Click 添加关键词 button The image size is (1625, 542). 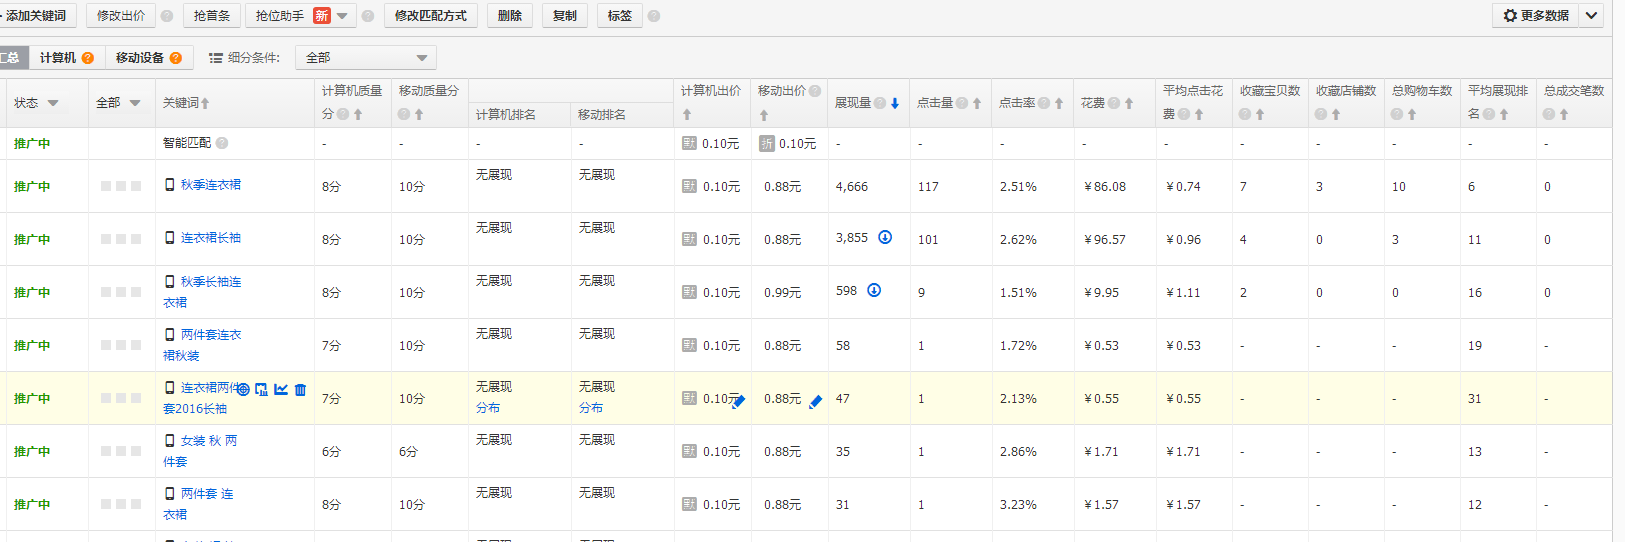[37, 16]
